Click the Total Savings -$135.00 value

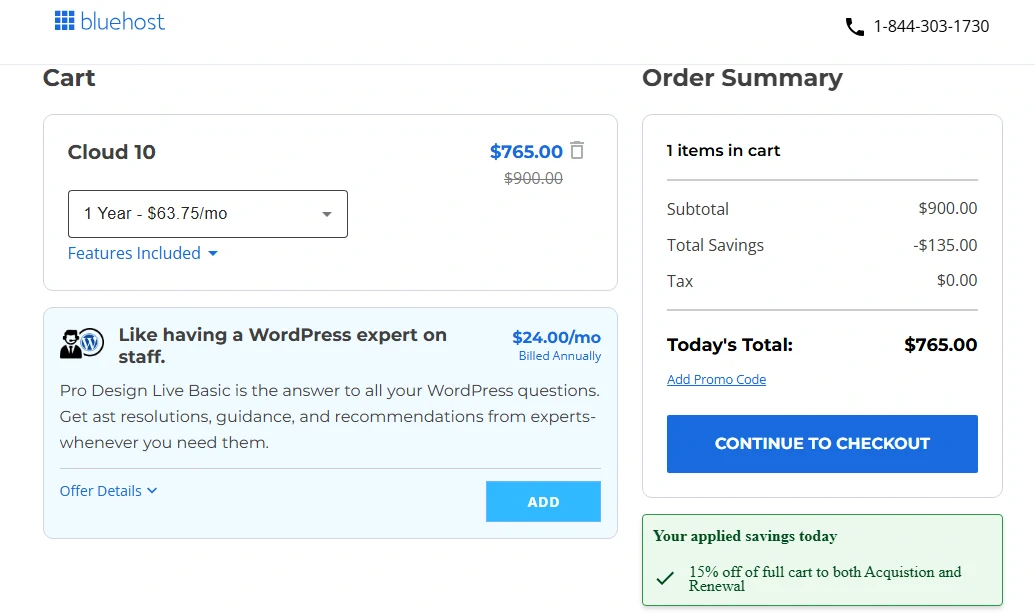(x=945, y=245)
